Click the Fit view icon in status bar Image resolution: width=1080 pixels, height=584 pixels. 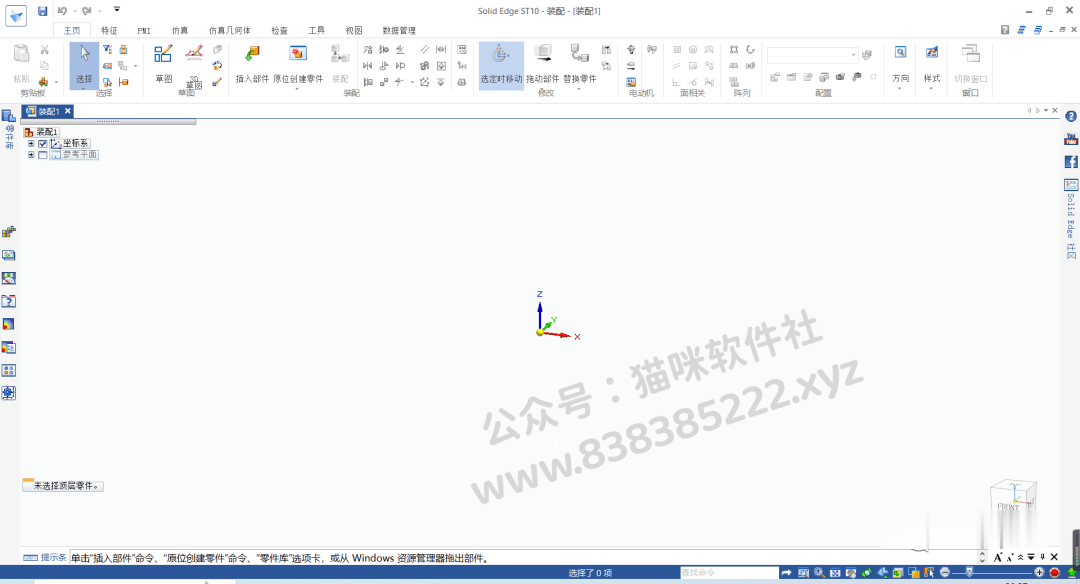835,573
